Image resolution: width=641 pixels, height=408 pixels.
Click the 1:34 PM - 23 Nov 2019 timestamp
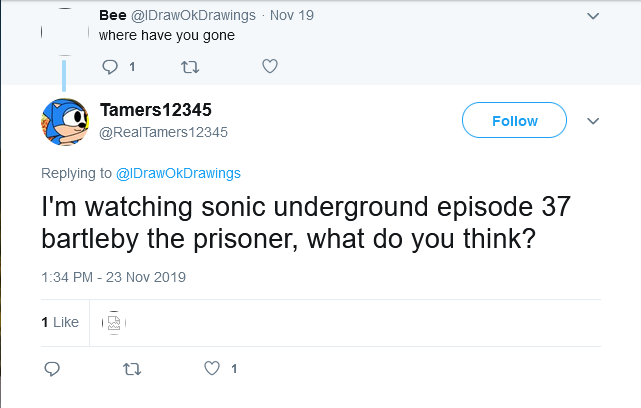click(x=114, y=276)
